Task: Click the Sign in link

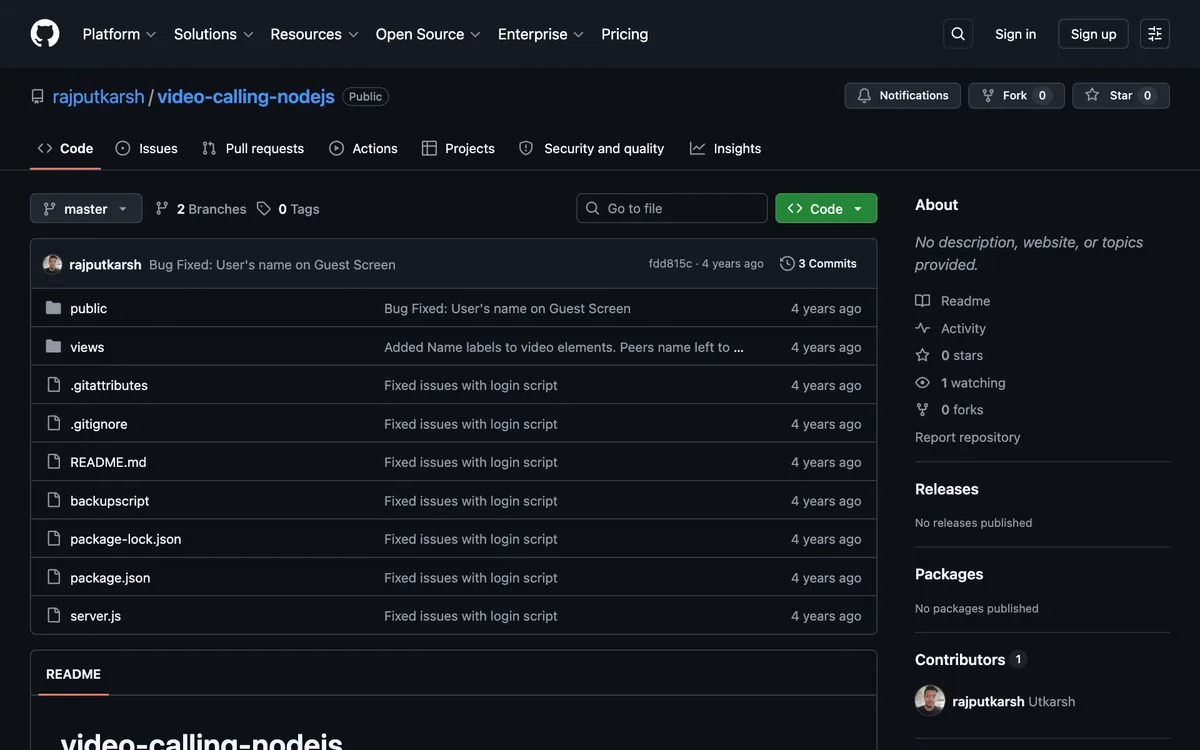Action: (1015, 34)
